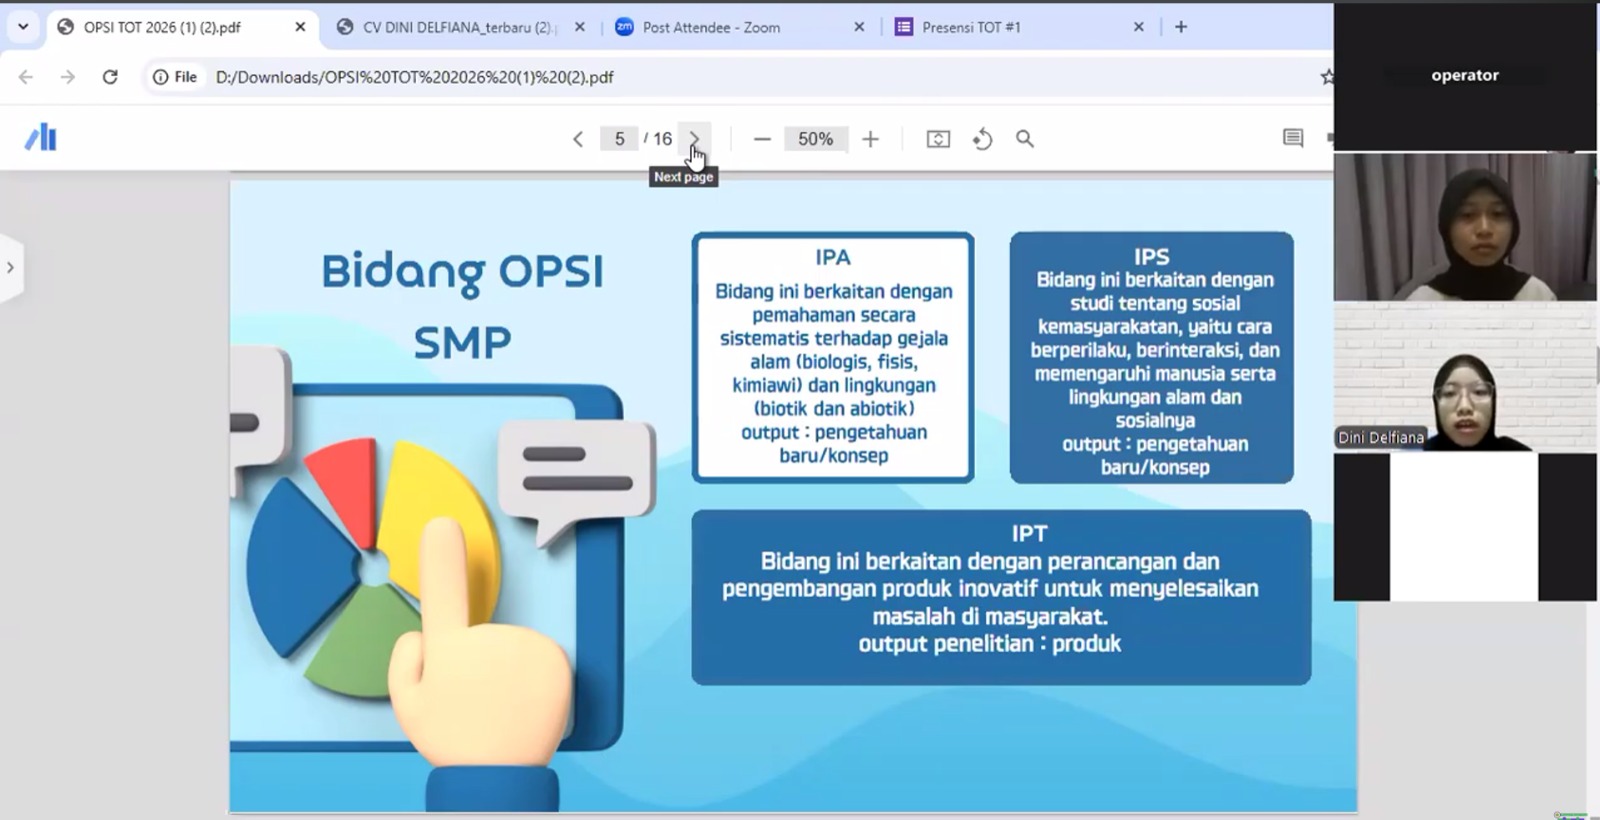Advance to the next PDF page
The image size is (1600, 820).
point(694,139)
